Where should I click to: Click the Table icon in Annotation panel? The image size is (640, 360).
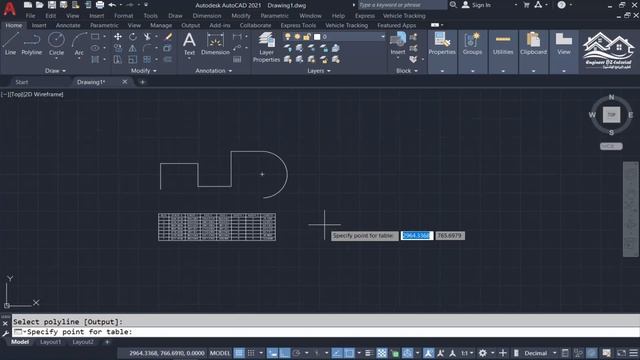[x=237, y=60]
